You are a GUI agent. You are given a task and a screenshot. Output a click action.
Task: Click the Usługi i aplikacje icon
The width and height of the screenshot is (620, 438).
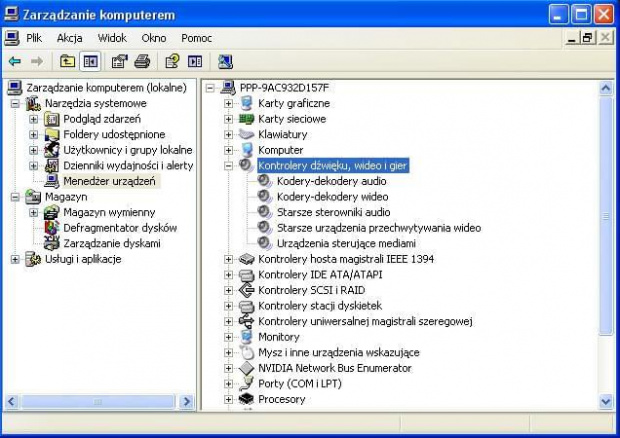33,259
